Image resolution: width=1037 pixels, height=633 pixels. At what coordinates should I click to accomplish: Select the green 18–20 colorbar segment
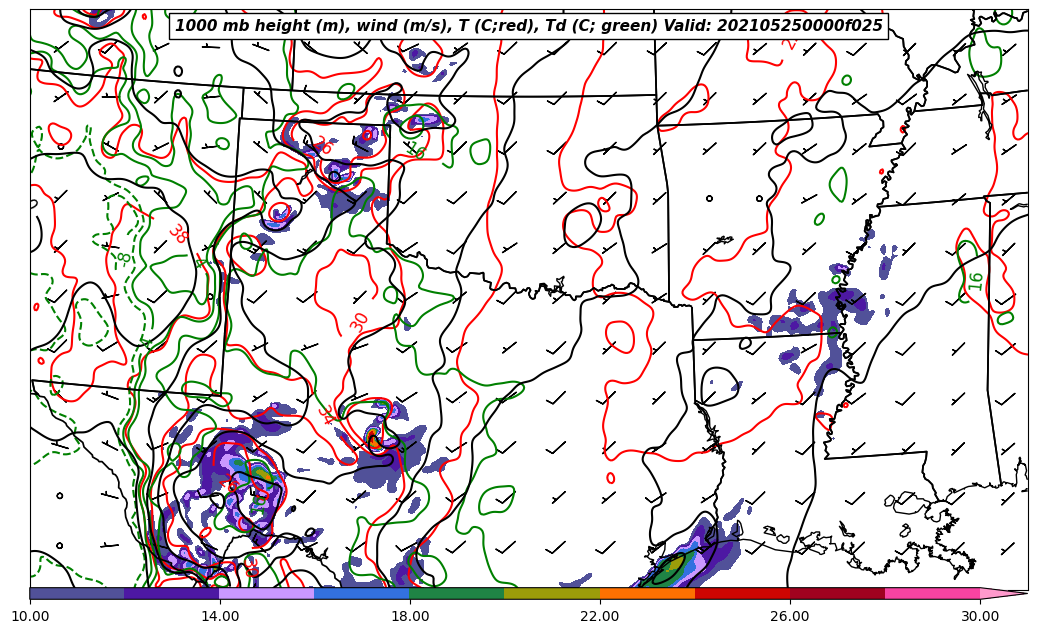[x=457, y=593]
